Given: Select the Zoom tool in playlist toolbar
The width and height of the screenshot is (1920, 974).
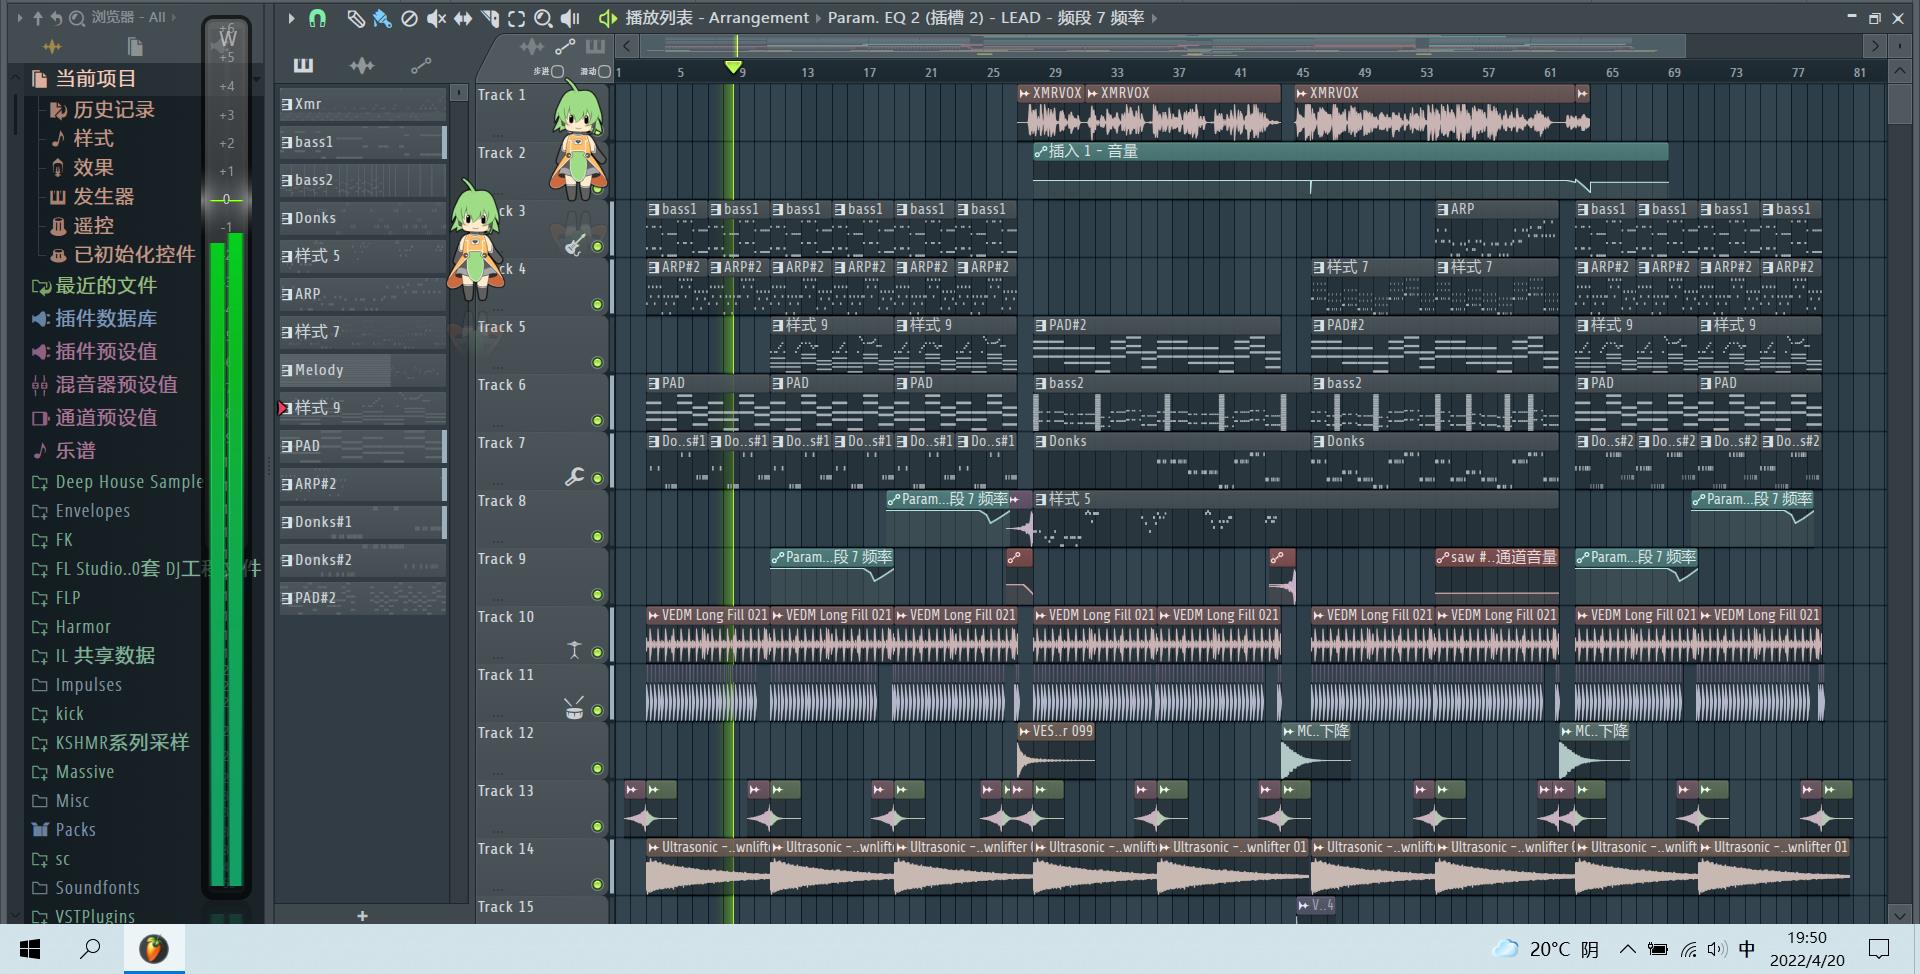Looking at the screenshot, I should coord(543,18).
